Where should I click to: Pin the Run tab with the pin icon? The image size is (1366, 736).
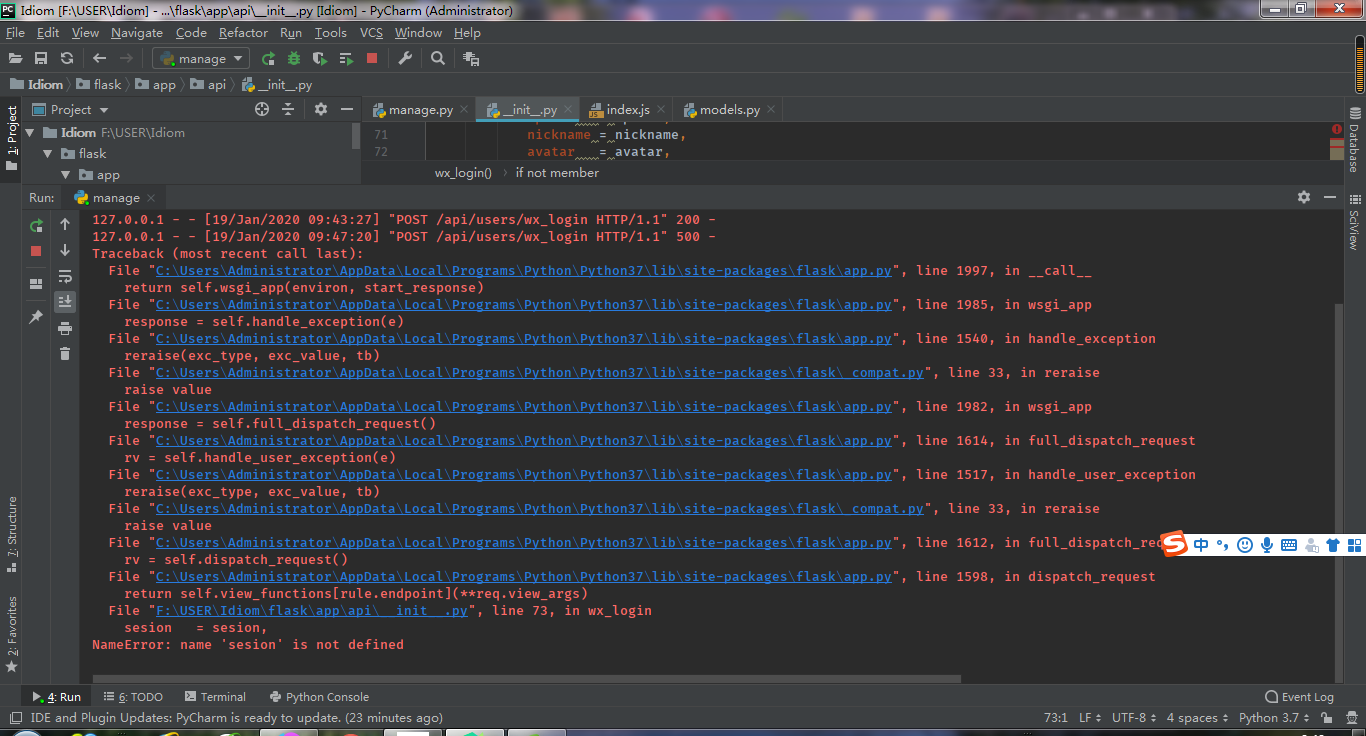click(x=36, y=317)
